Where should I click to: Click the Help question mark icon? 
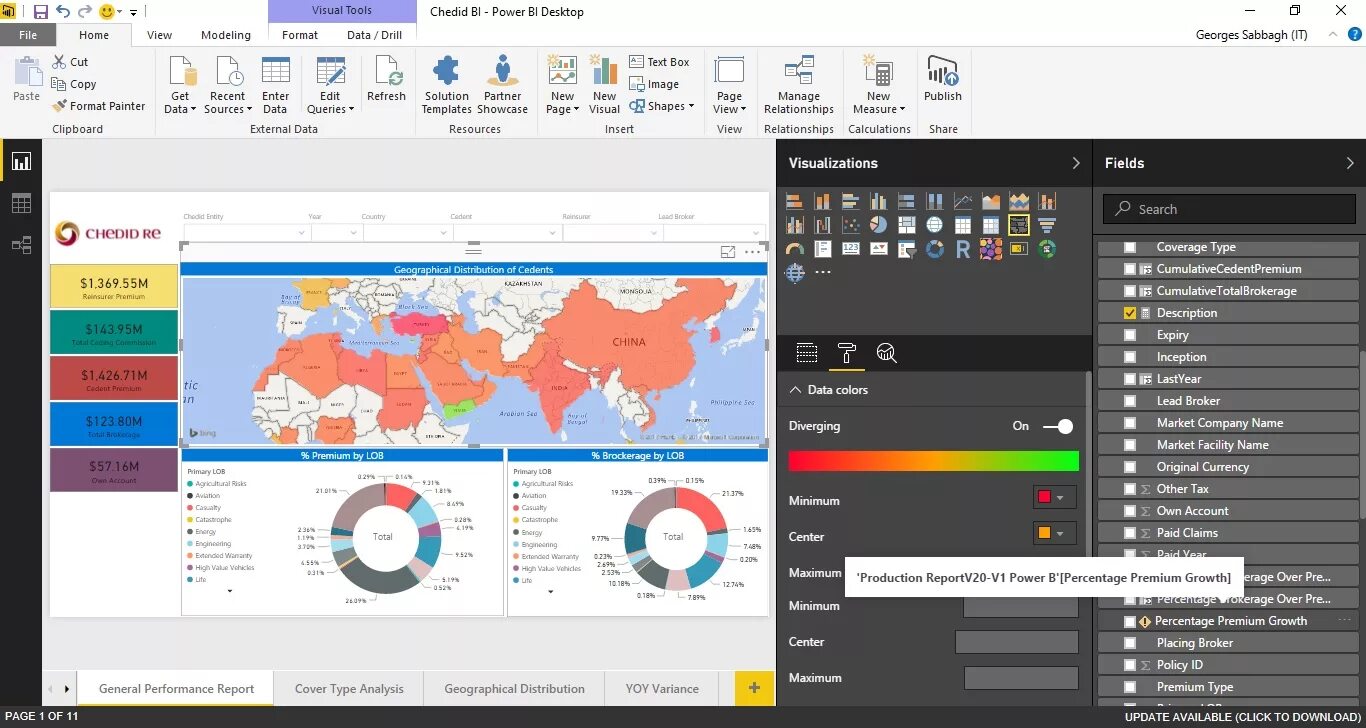coord(1355,34)
